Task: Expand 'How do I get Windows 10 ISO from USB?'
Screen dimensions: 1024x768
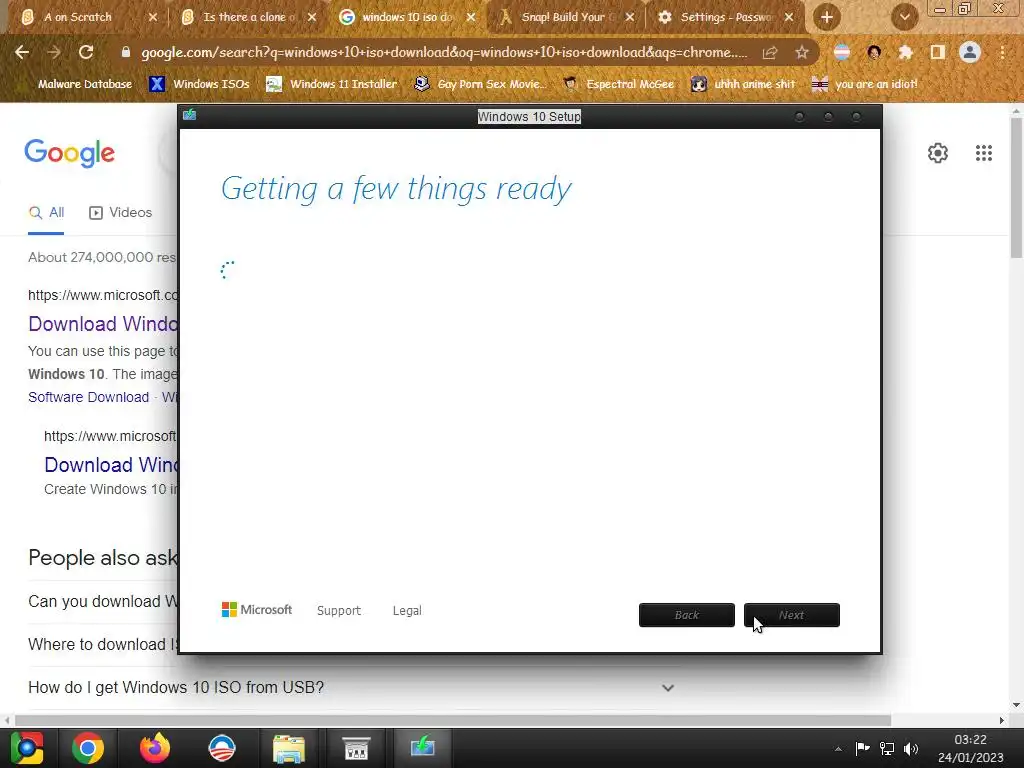Action: 351,688
